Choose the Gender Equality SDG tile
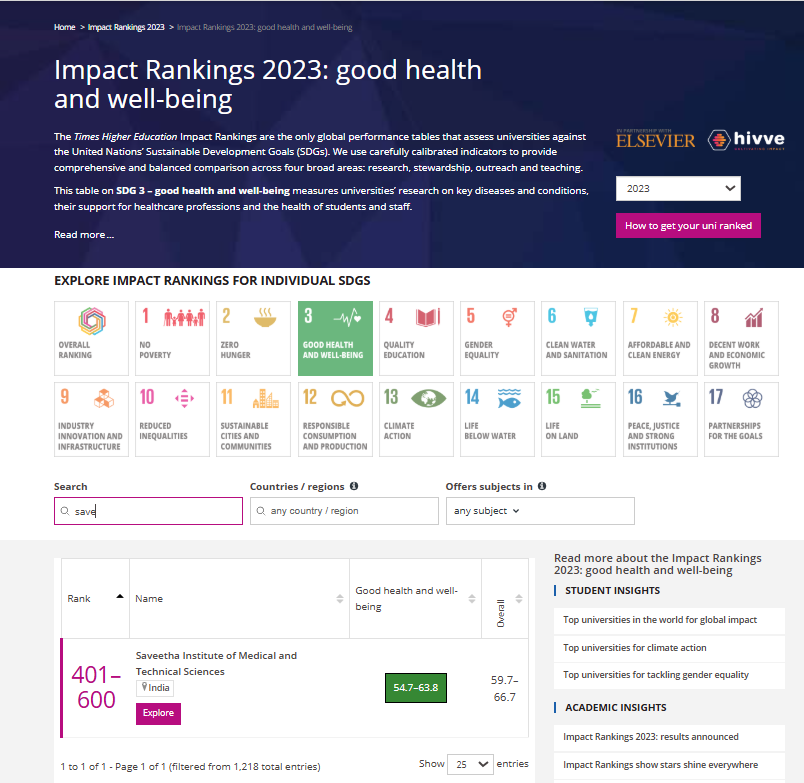 (x=498, y=338)
